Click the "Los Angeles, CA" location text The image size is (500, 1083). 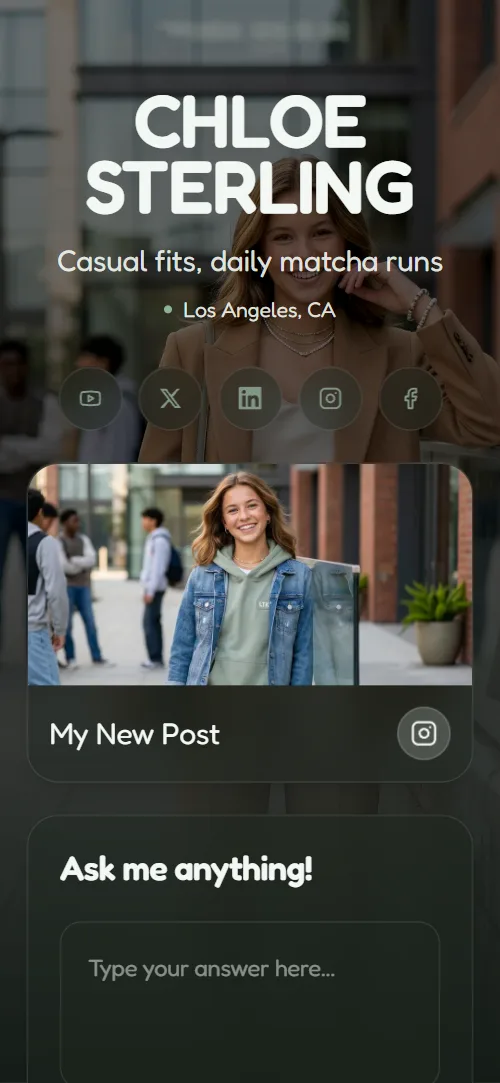click(260, 311)
